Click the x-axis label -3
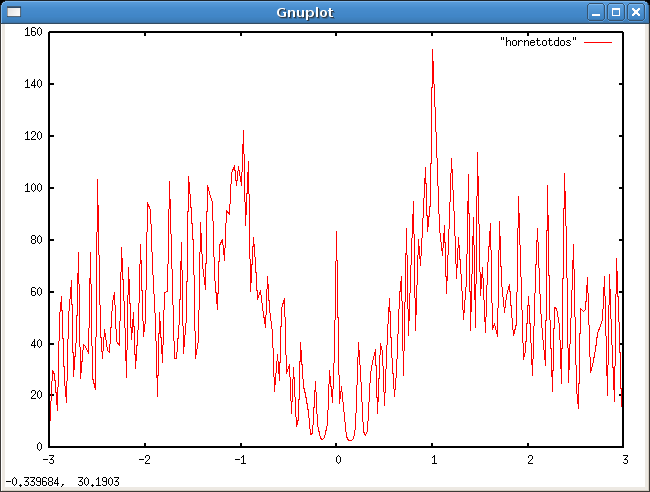The height and width of the screenshot is (492, 650). (x=49, y=460)
